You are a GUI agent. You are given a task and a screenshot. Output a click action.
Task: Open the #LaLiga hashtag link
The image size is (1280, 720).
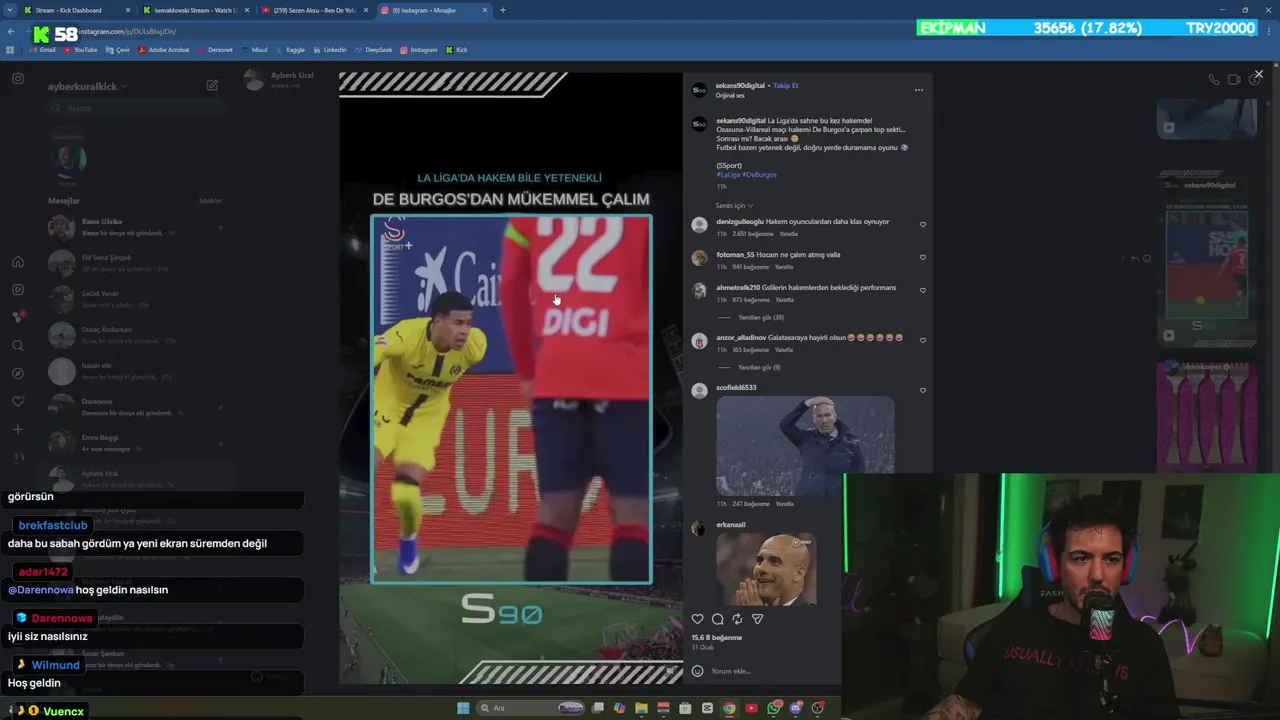click(727, 175)
